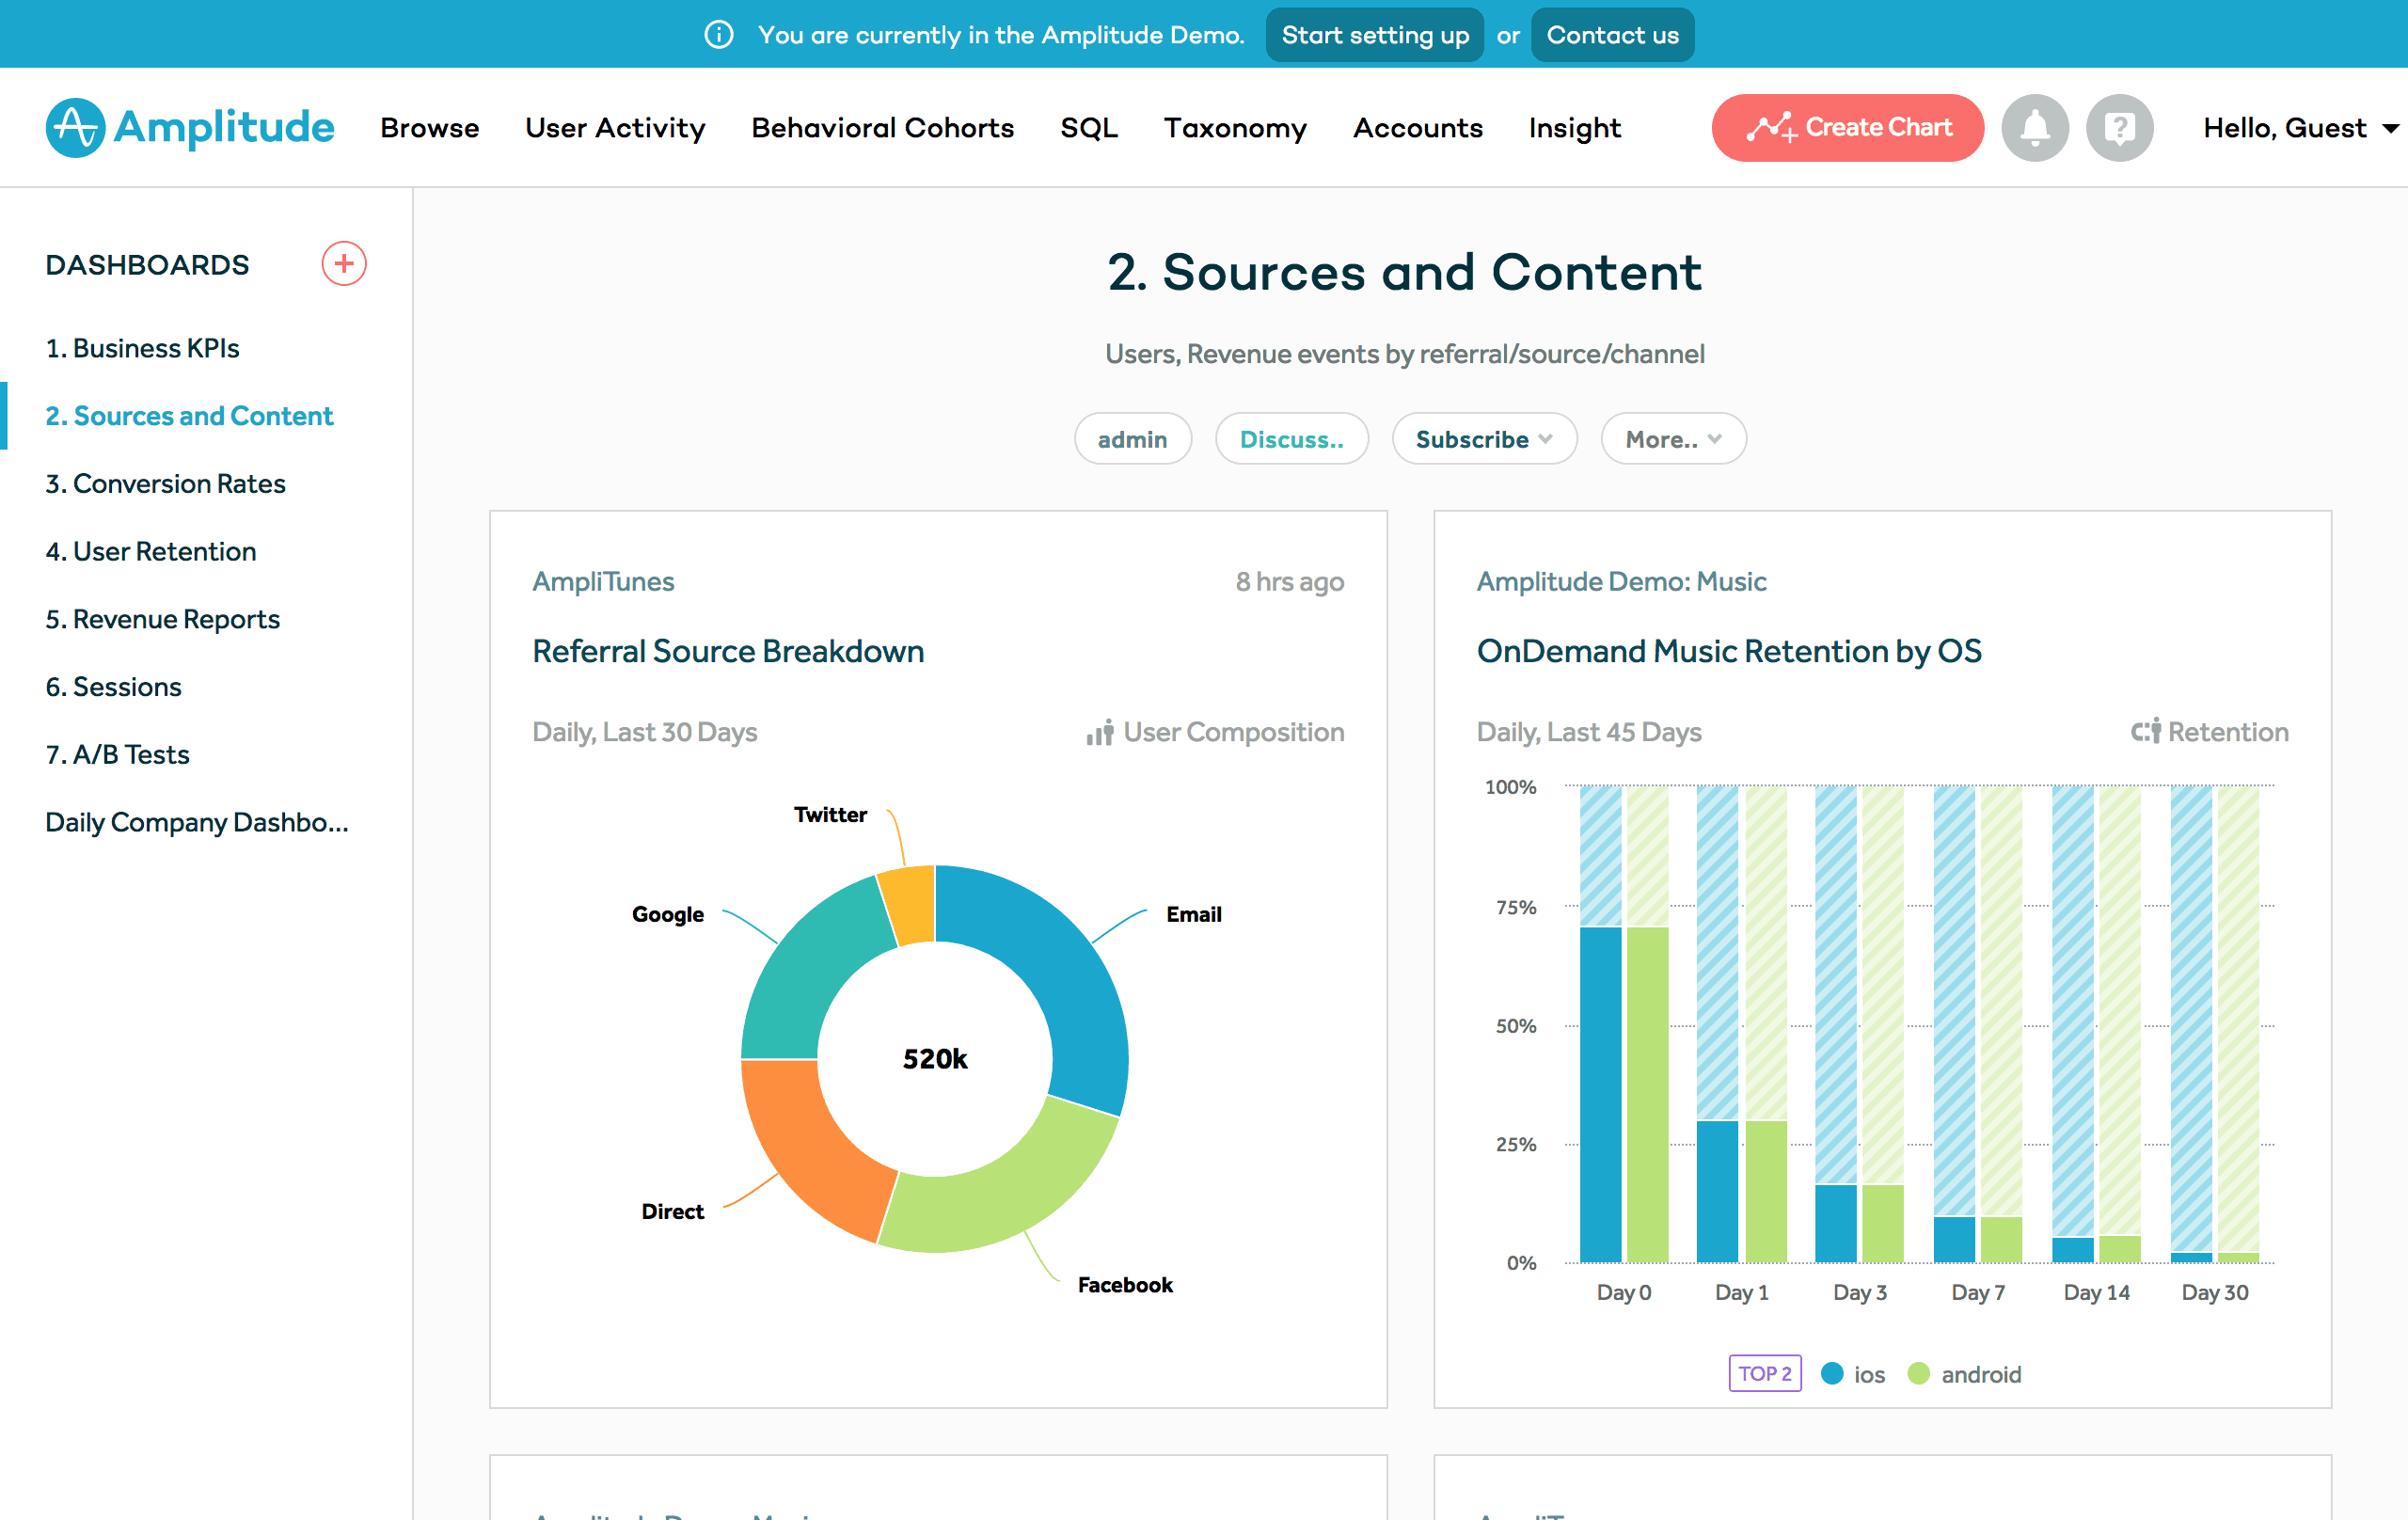Click the Amplitude logo
Image resolution: width=2408 pixels, height=1520 pixels.
(x=189, y=127)
